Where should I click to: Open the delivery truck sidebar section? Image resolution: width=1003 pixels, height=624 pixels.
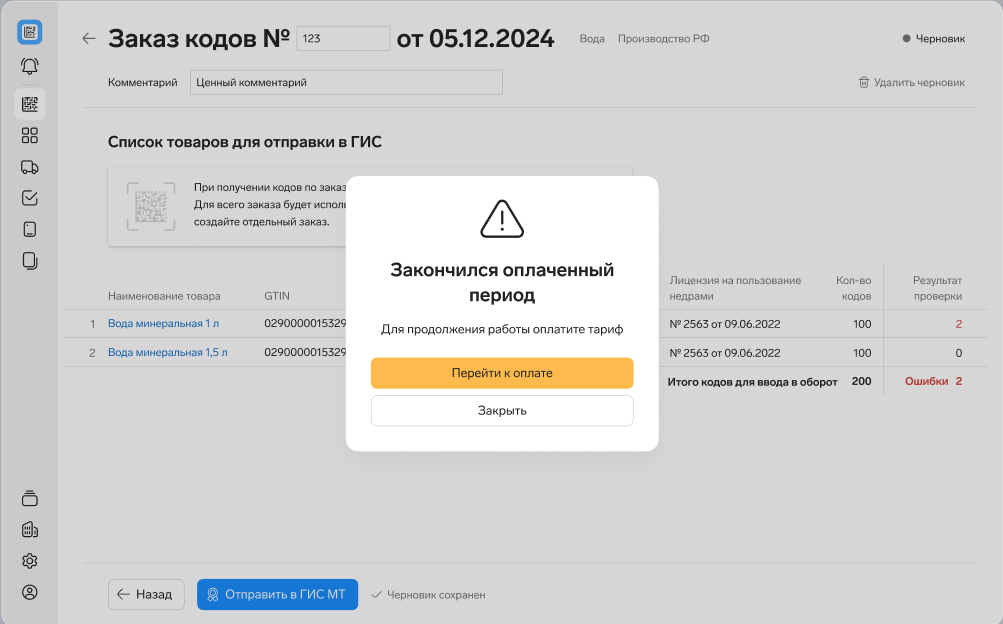[x=30, y=167]
